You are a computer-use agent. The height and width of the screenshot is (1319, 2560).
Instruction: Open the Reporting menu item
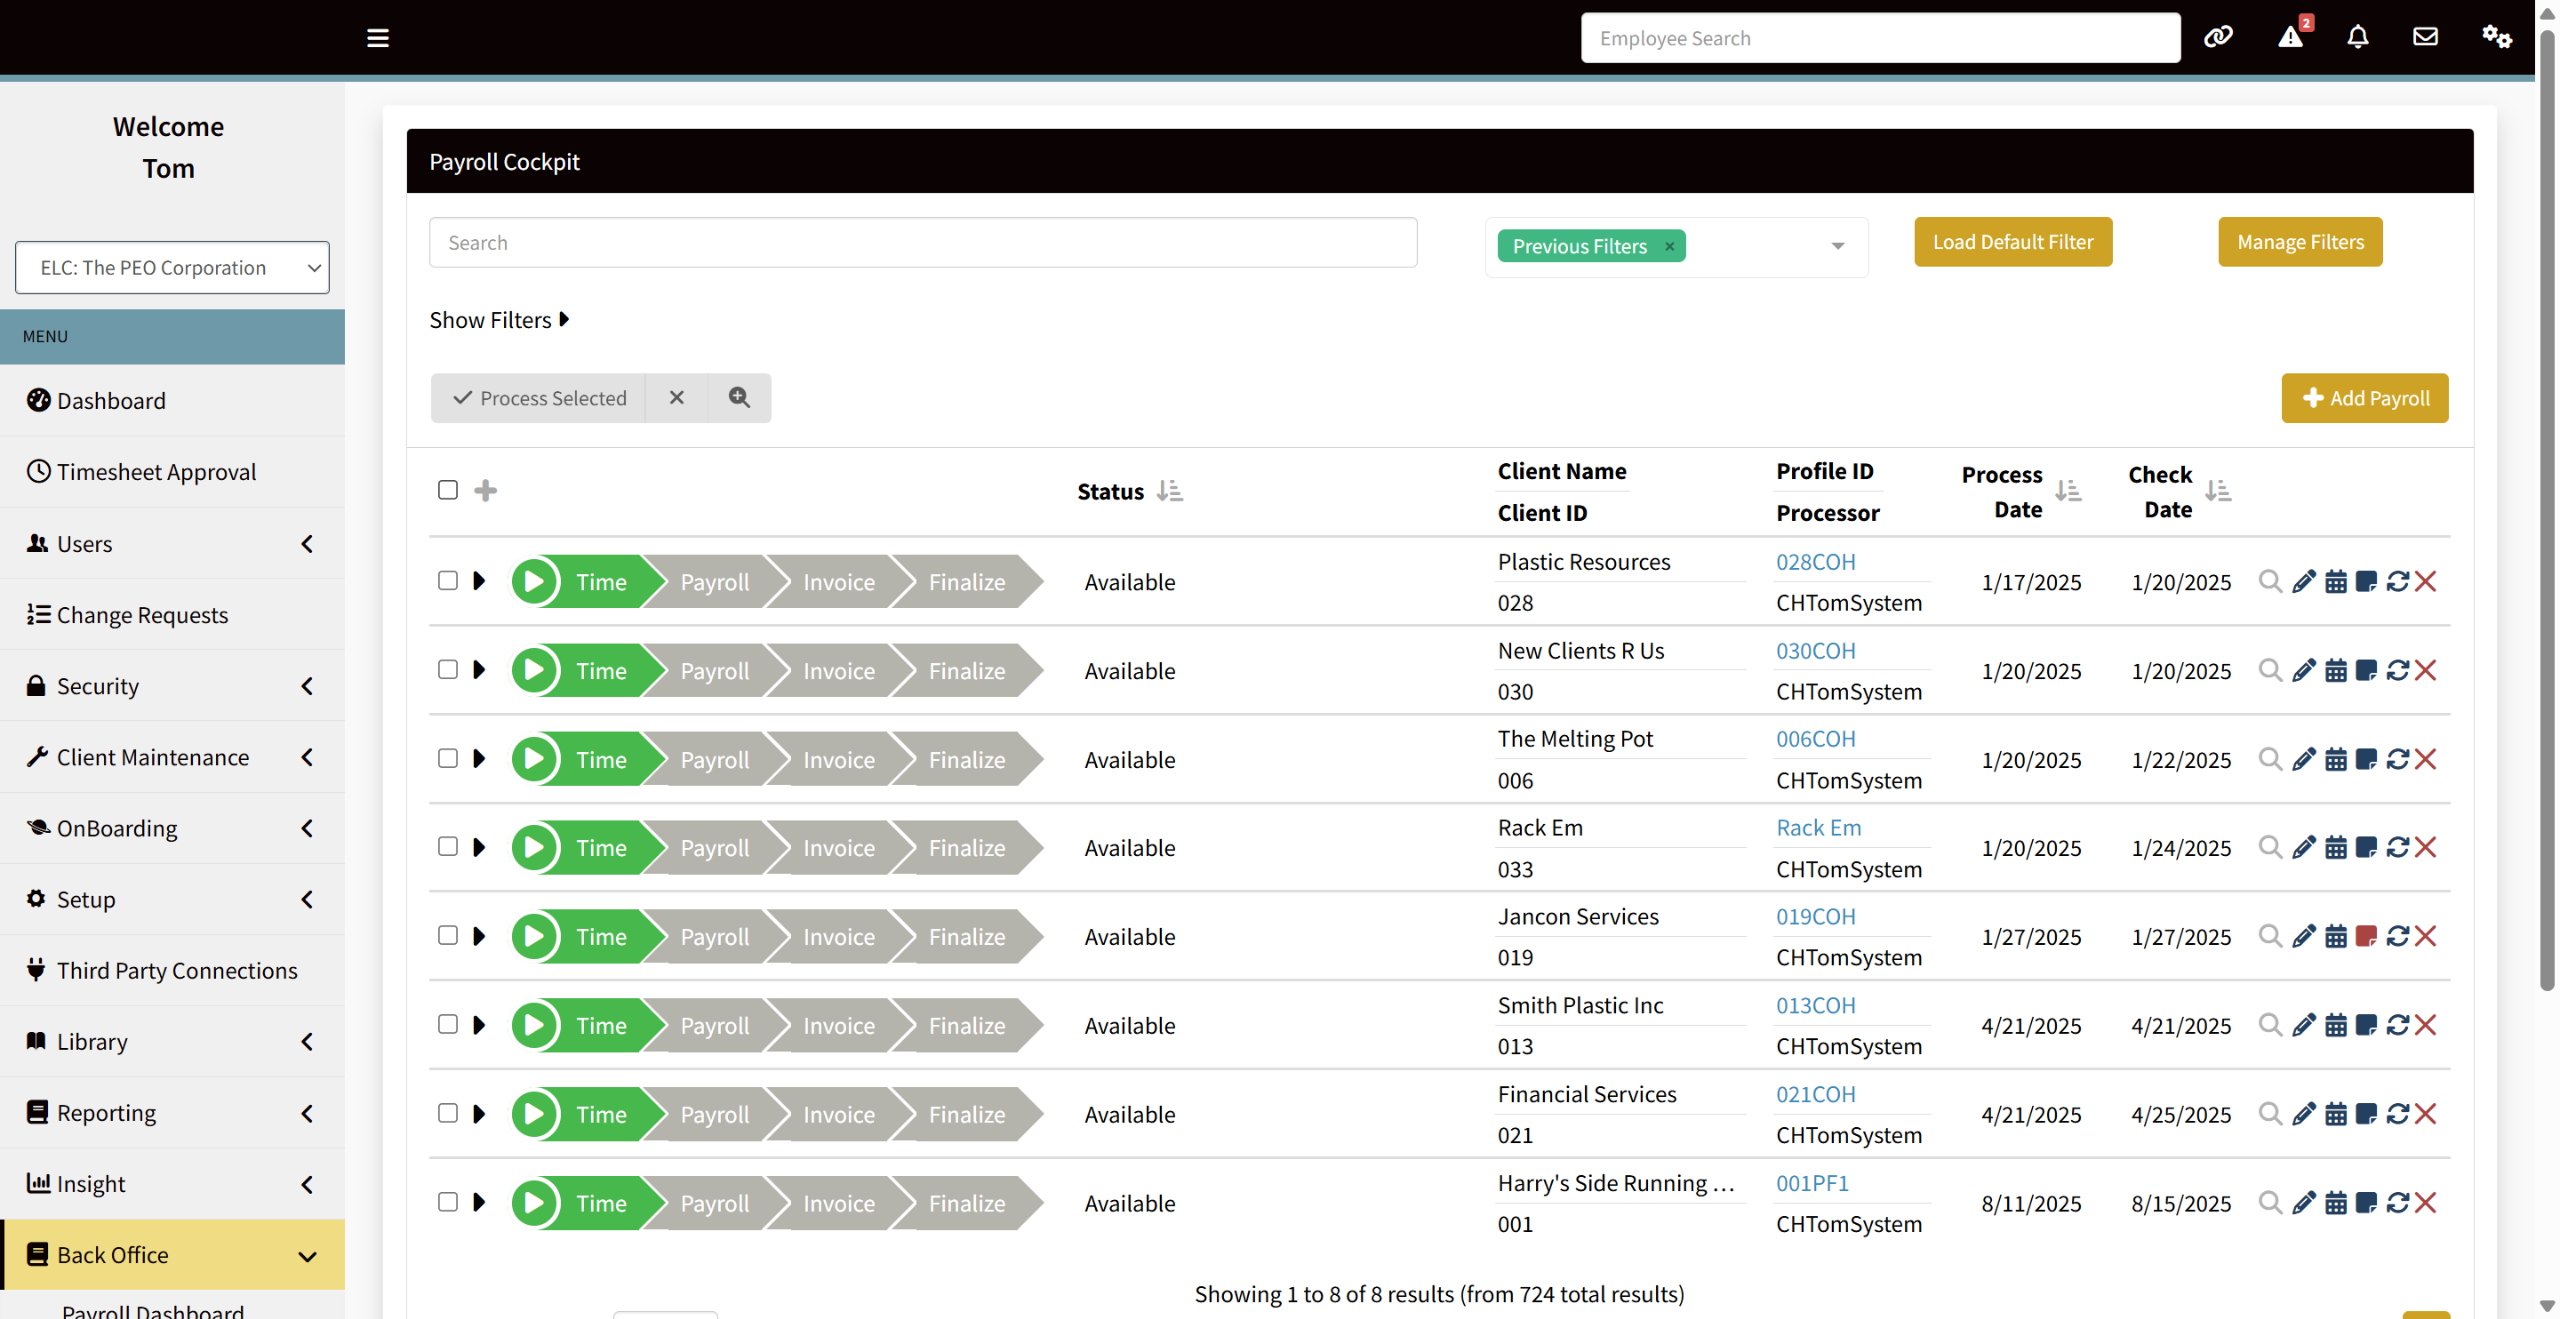[x=172, y=1113]
